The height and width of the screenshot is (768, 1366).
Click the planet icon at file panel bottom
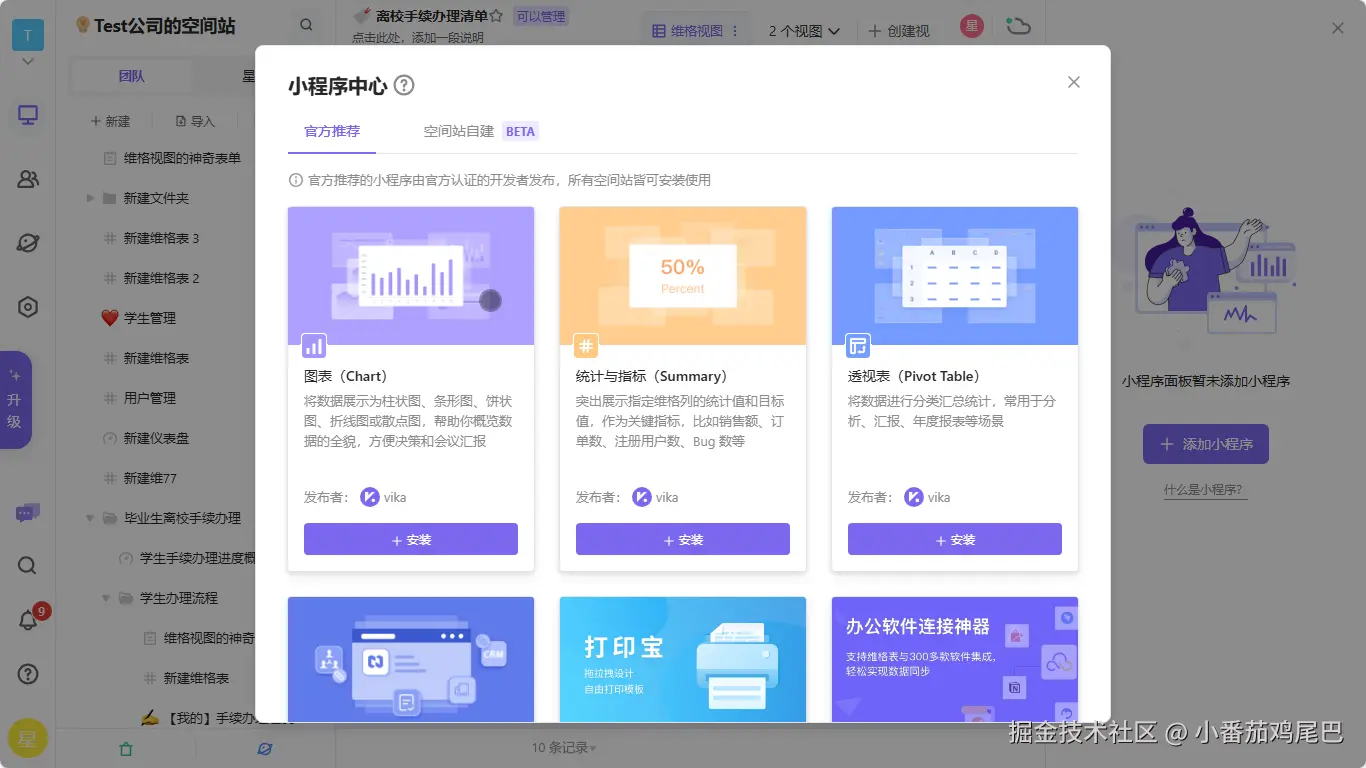tap(265, 748)
